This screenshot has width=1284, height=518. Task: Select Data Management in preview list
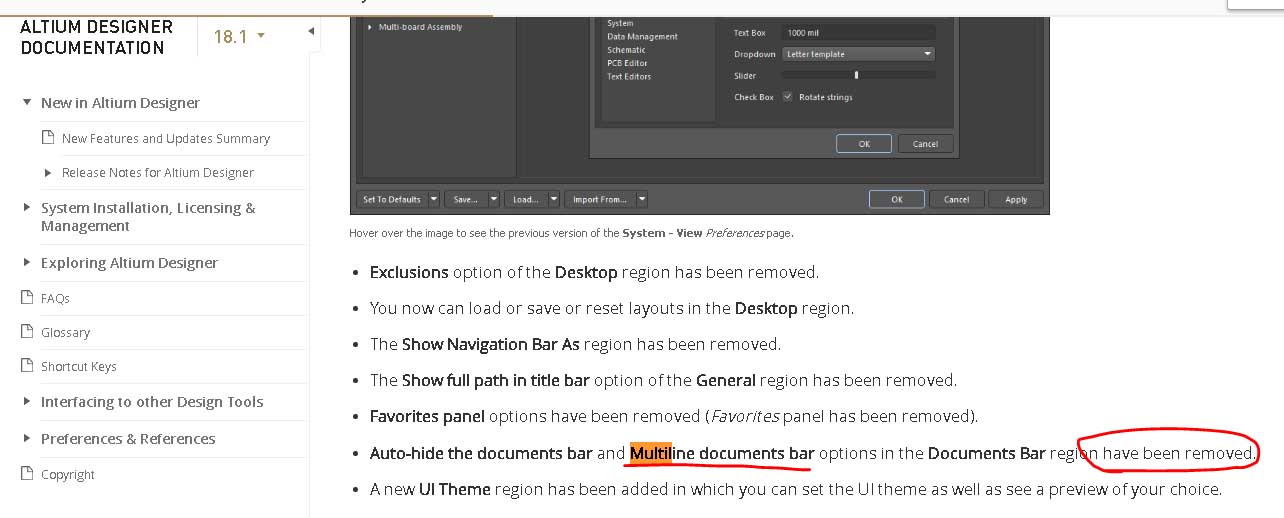[x=642, y=37]
